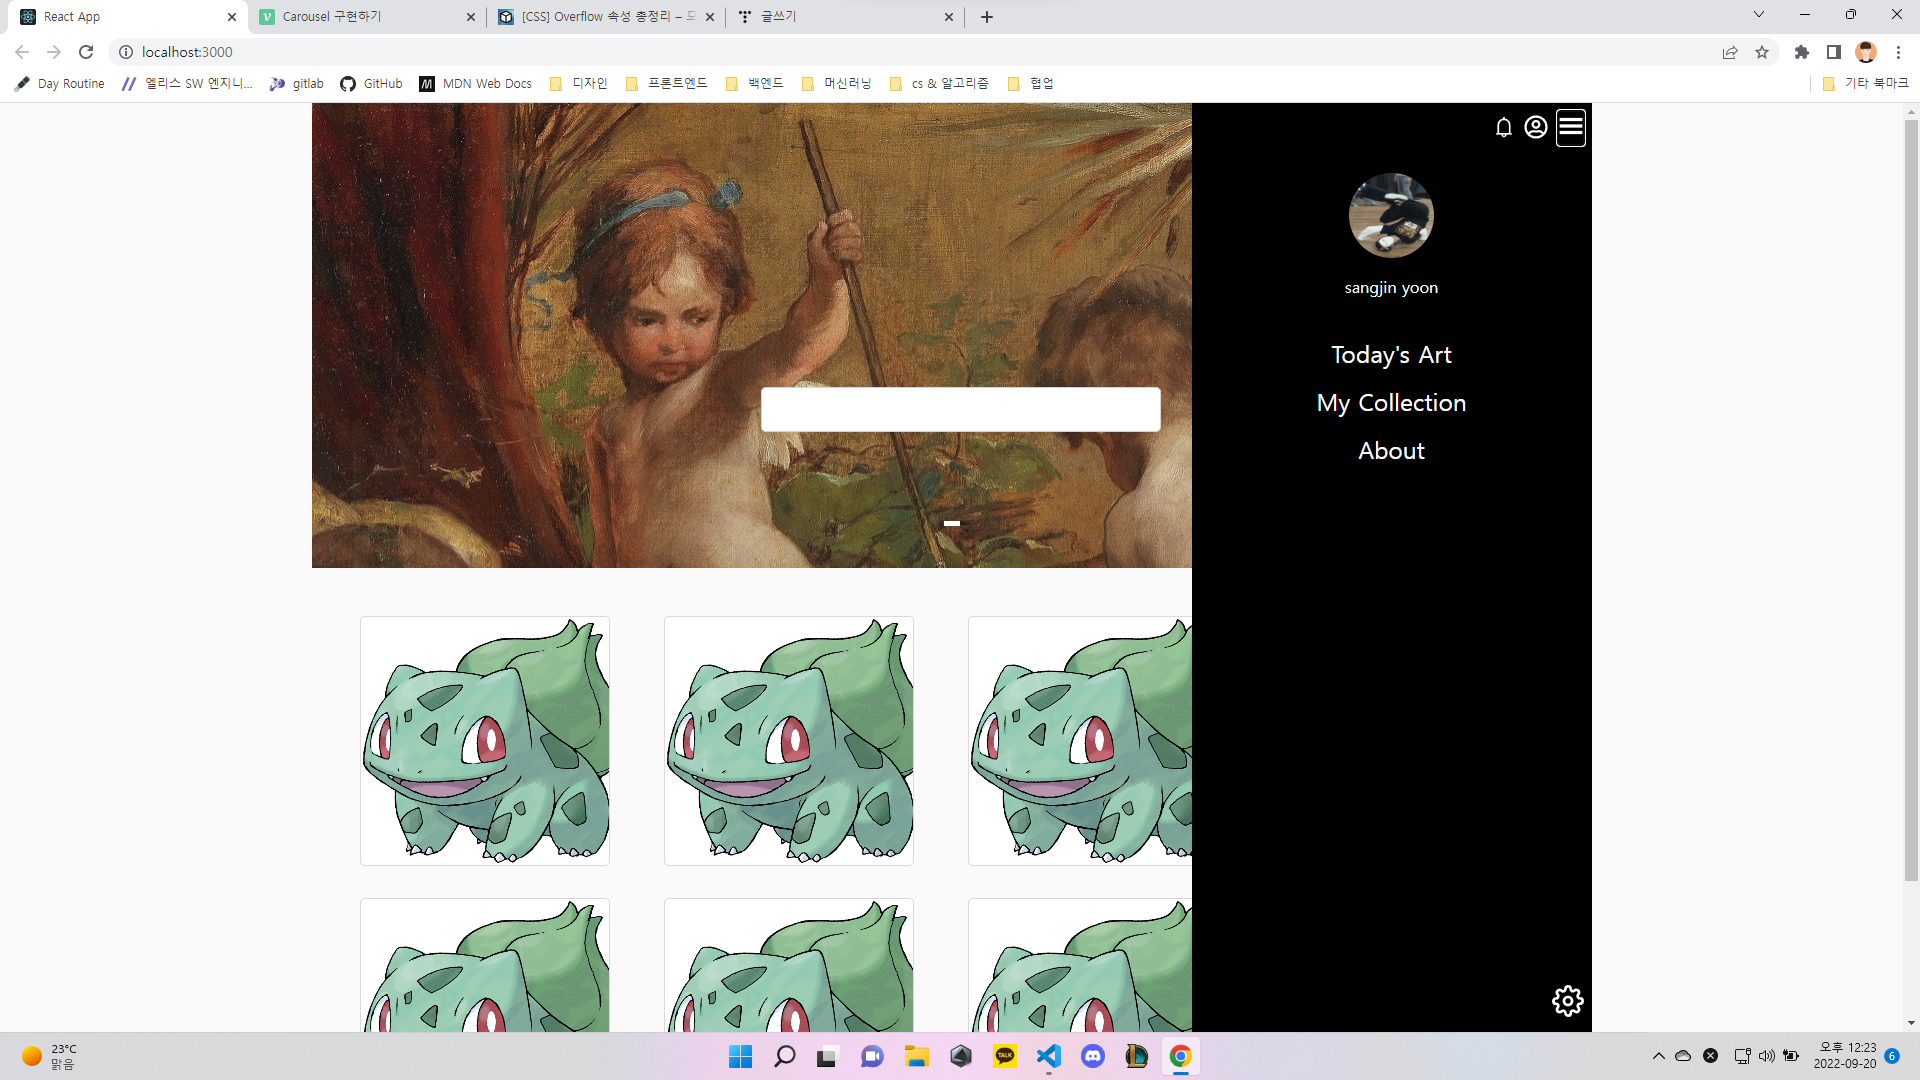Expand the 프론트엔드 bookmark folder
Viewport: 1920px width, 1080px height.
[666, 84]
